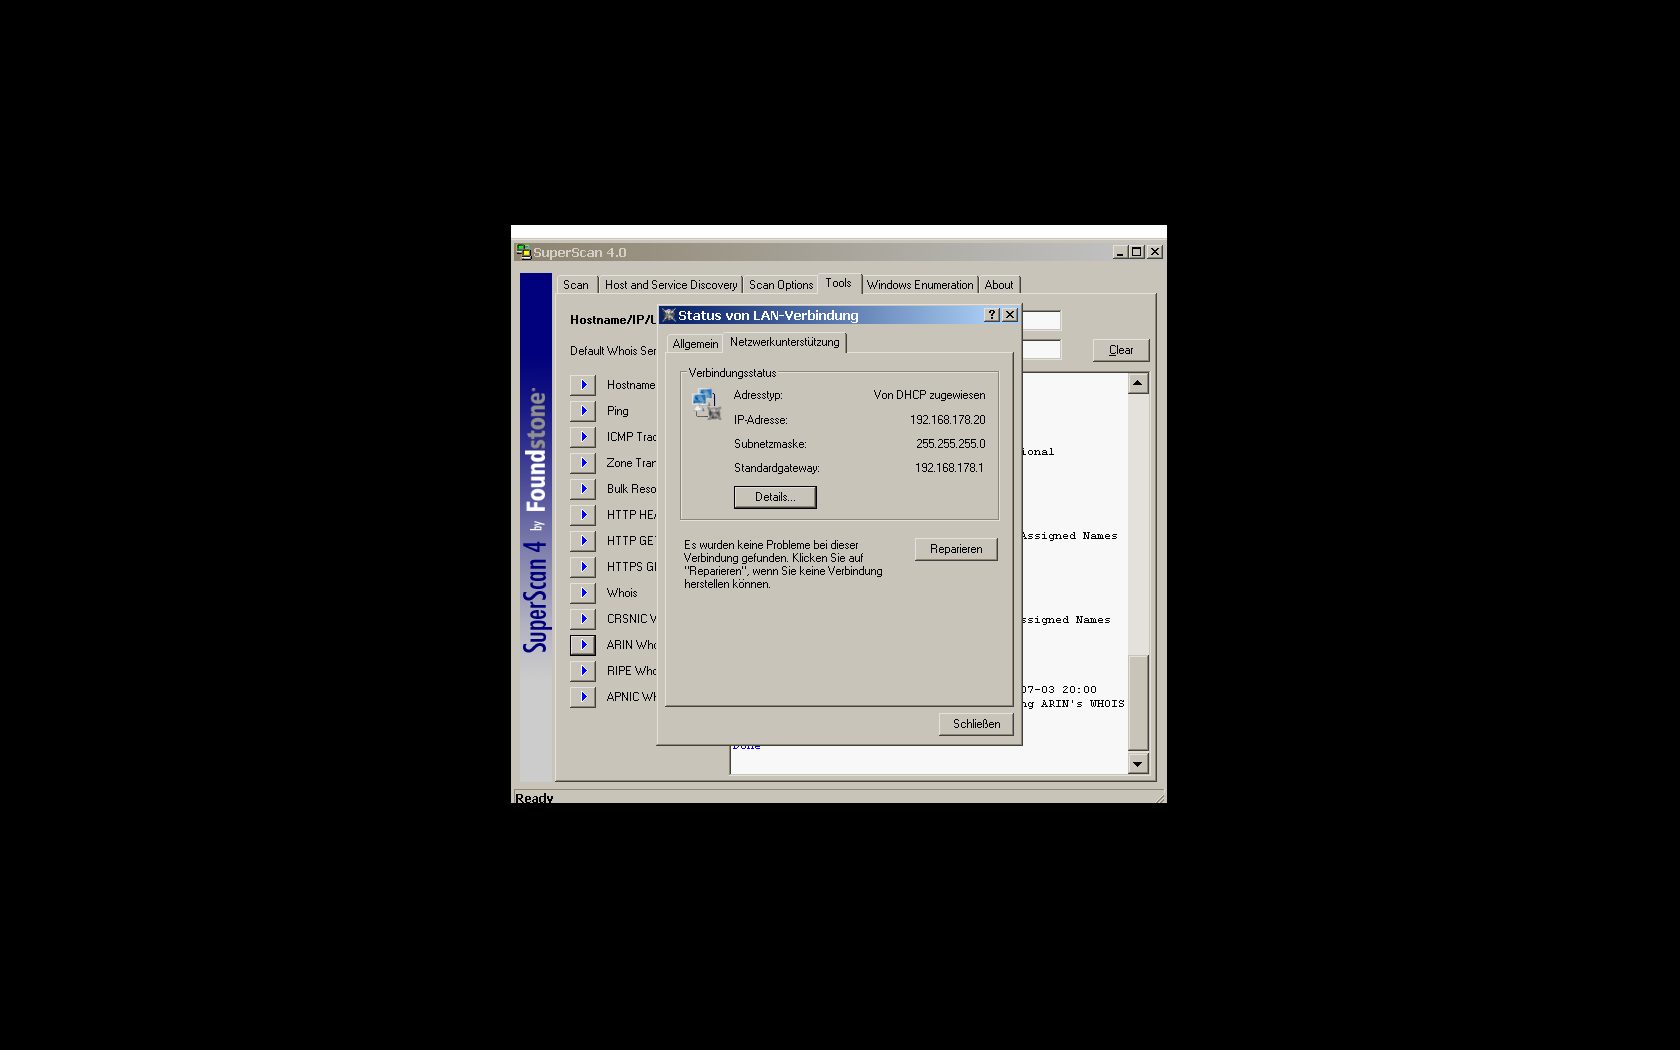This screenshot has height=1050, width=1680.
Task: Run the ICMP Traceroute arrow button
Action: pyautogui.click(x=583, y=437)
